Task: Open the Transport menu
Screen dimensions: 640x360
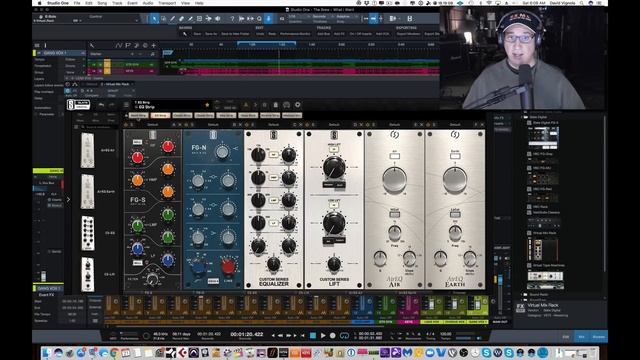Action: (x=167, y=3)
